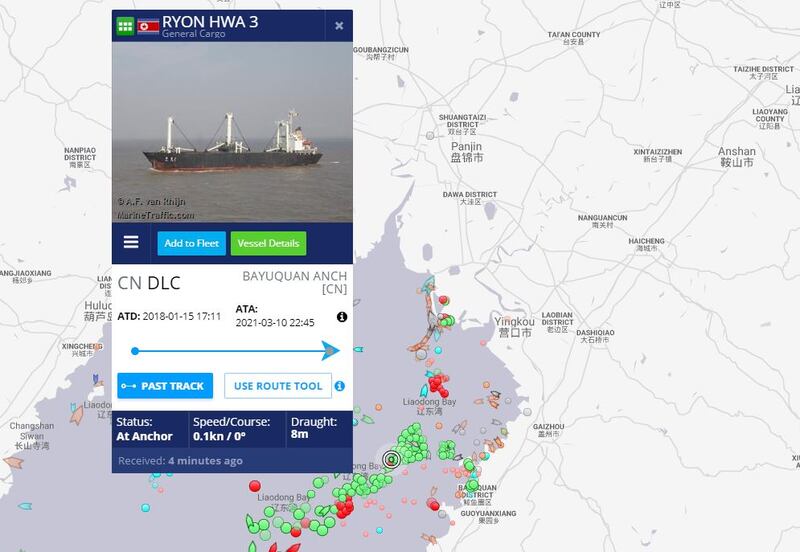The width and height of the screenshot is (800, 552).
Task: Click At Anchor status text
Action: coord(144,436)
